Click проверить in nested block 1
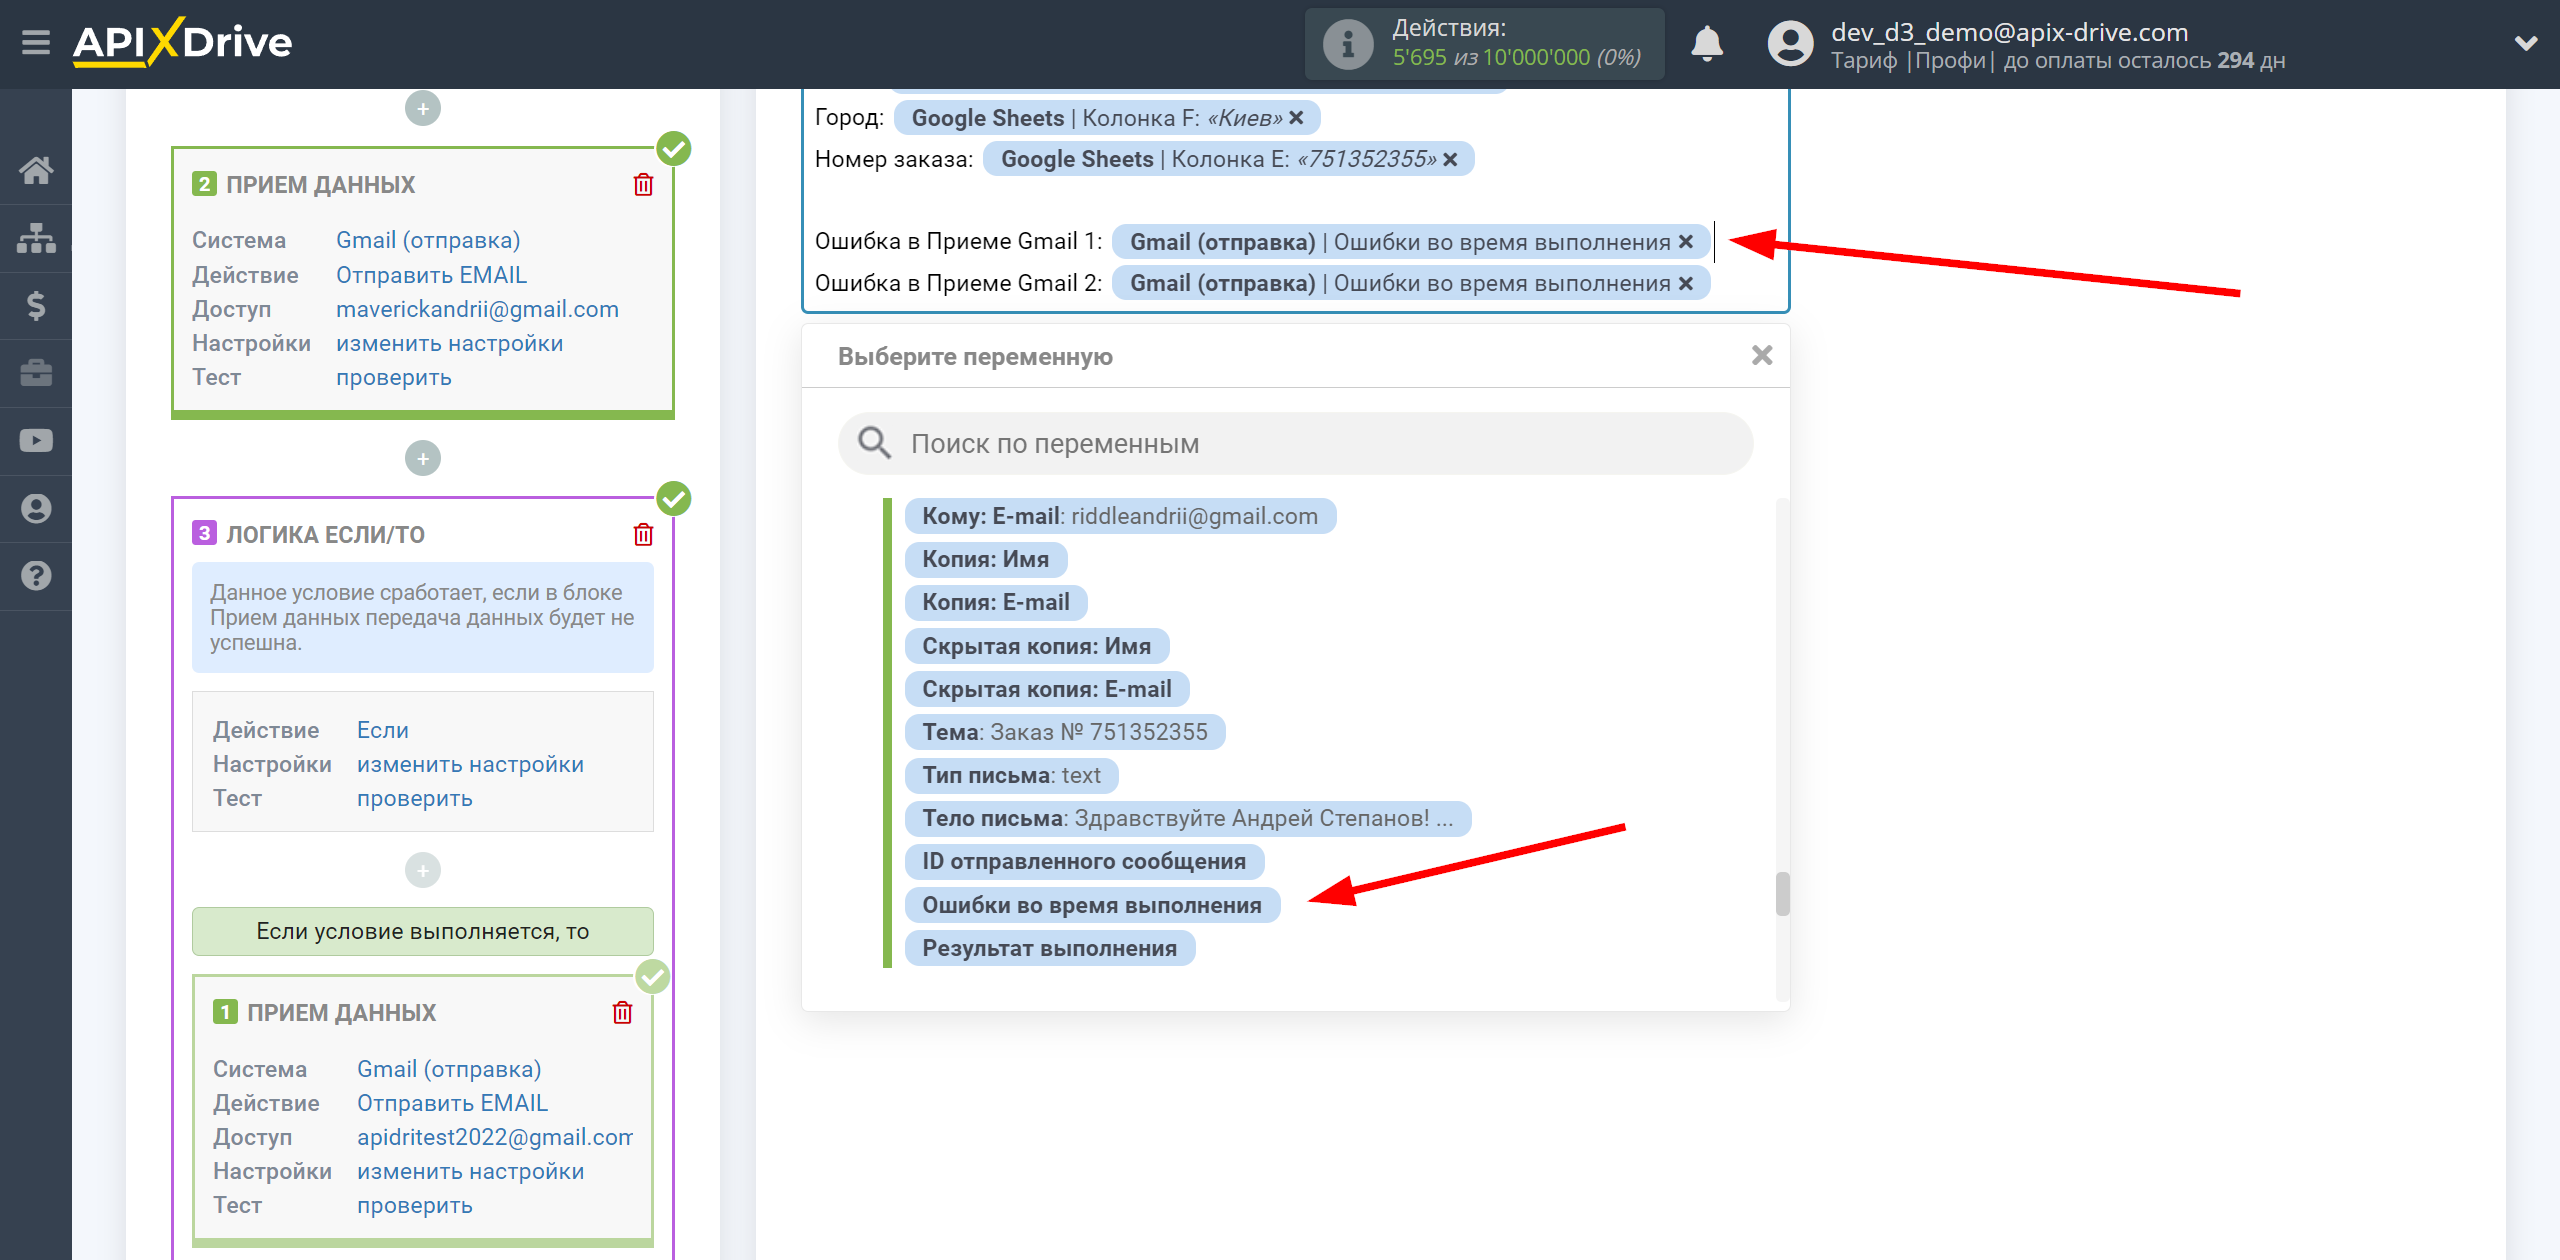The image size is (2560, 1260). pyautogui.click(x=415, y=1205)
